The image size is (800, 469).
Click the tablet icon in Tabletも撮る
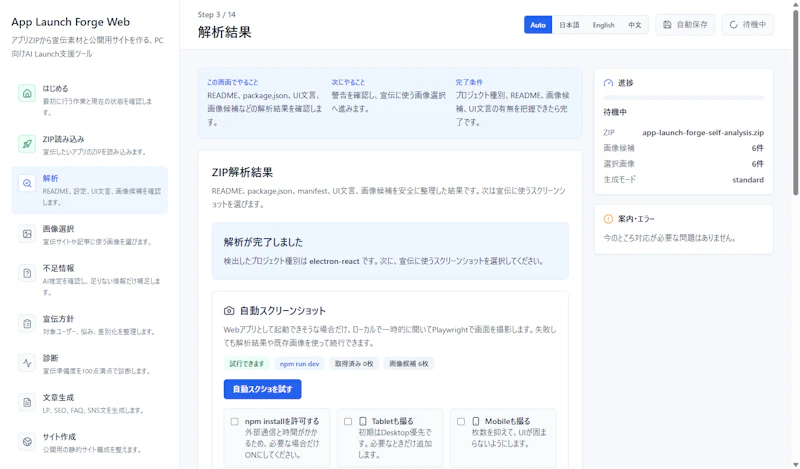coord(363,421)
